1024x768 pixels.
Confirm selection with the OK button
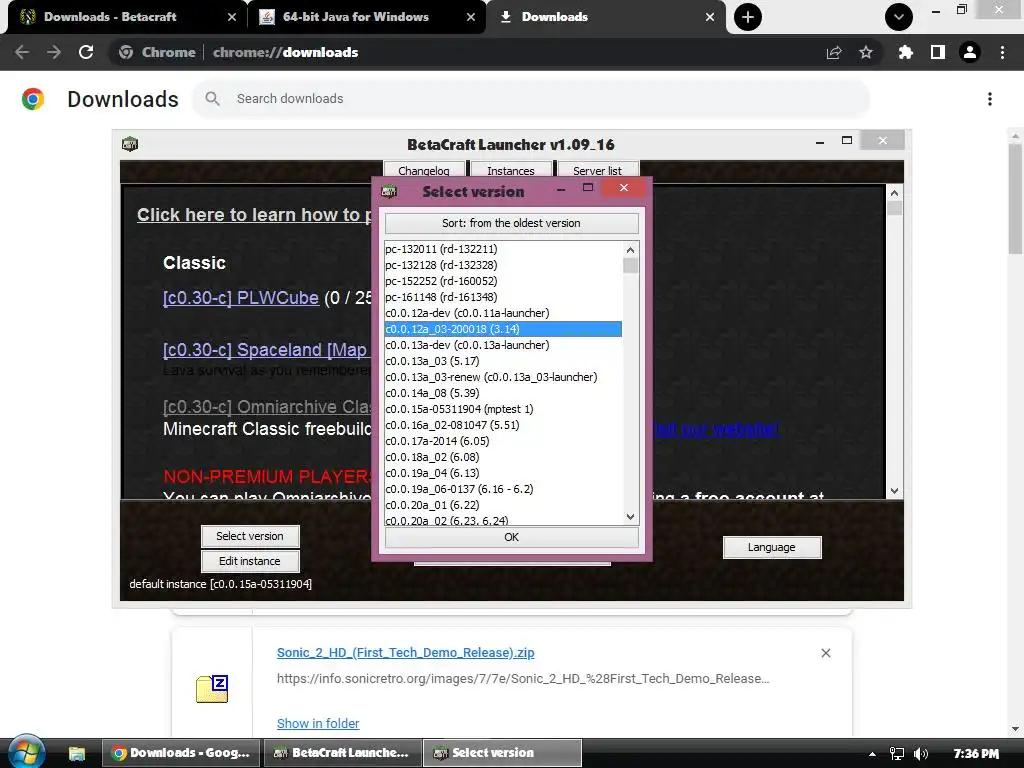[511, 537]
